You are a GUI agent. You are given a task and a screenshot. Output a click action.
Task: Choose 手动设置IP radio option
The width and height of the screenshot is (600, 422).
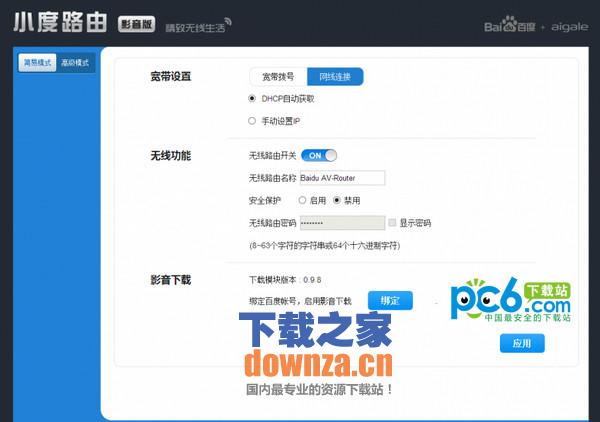(252, 121)
